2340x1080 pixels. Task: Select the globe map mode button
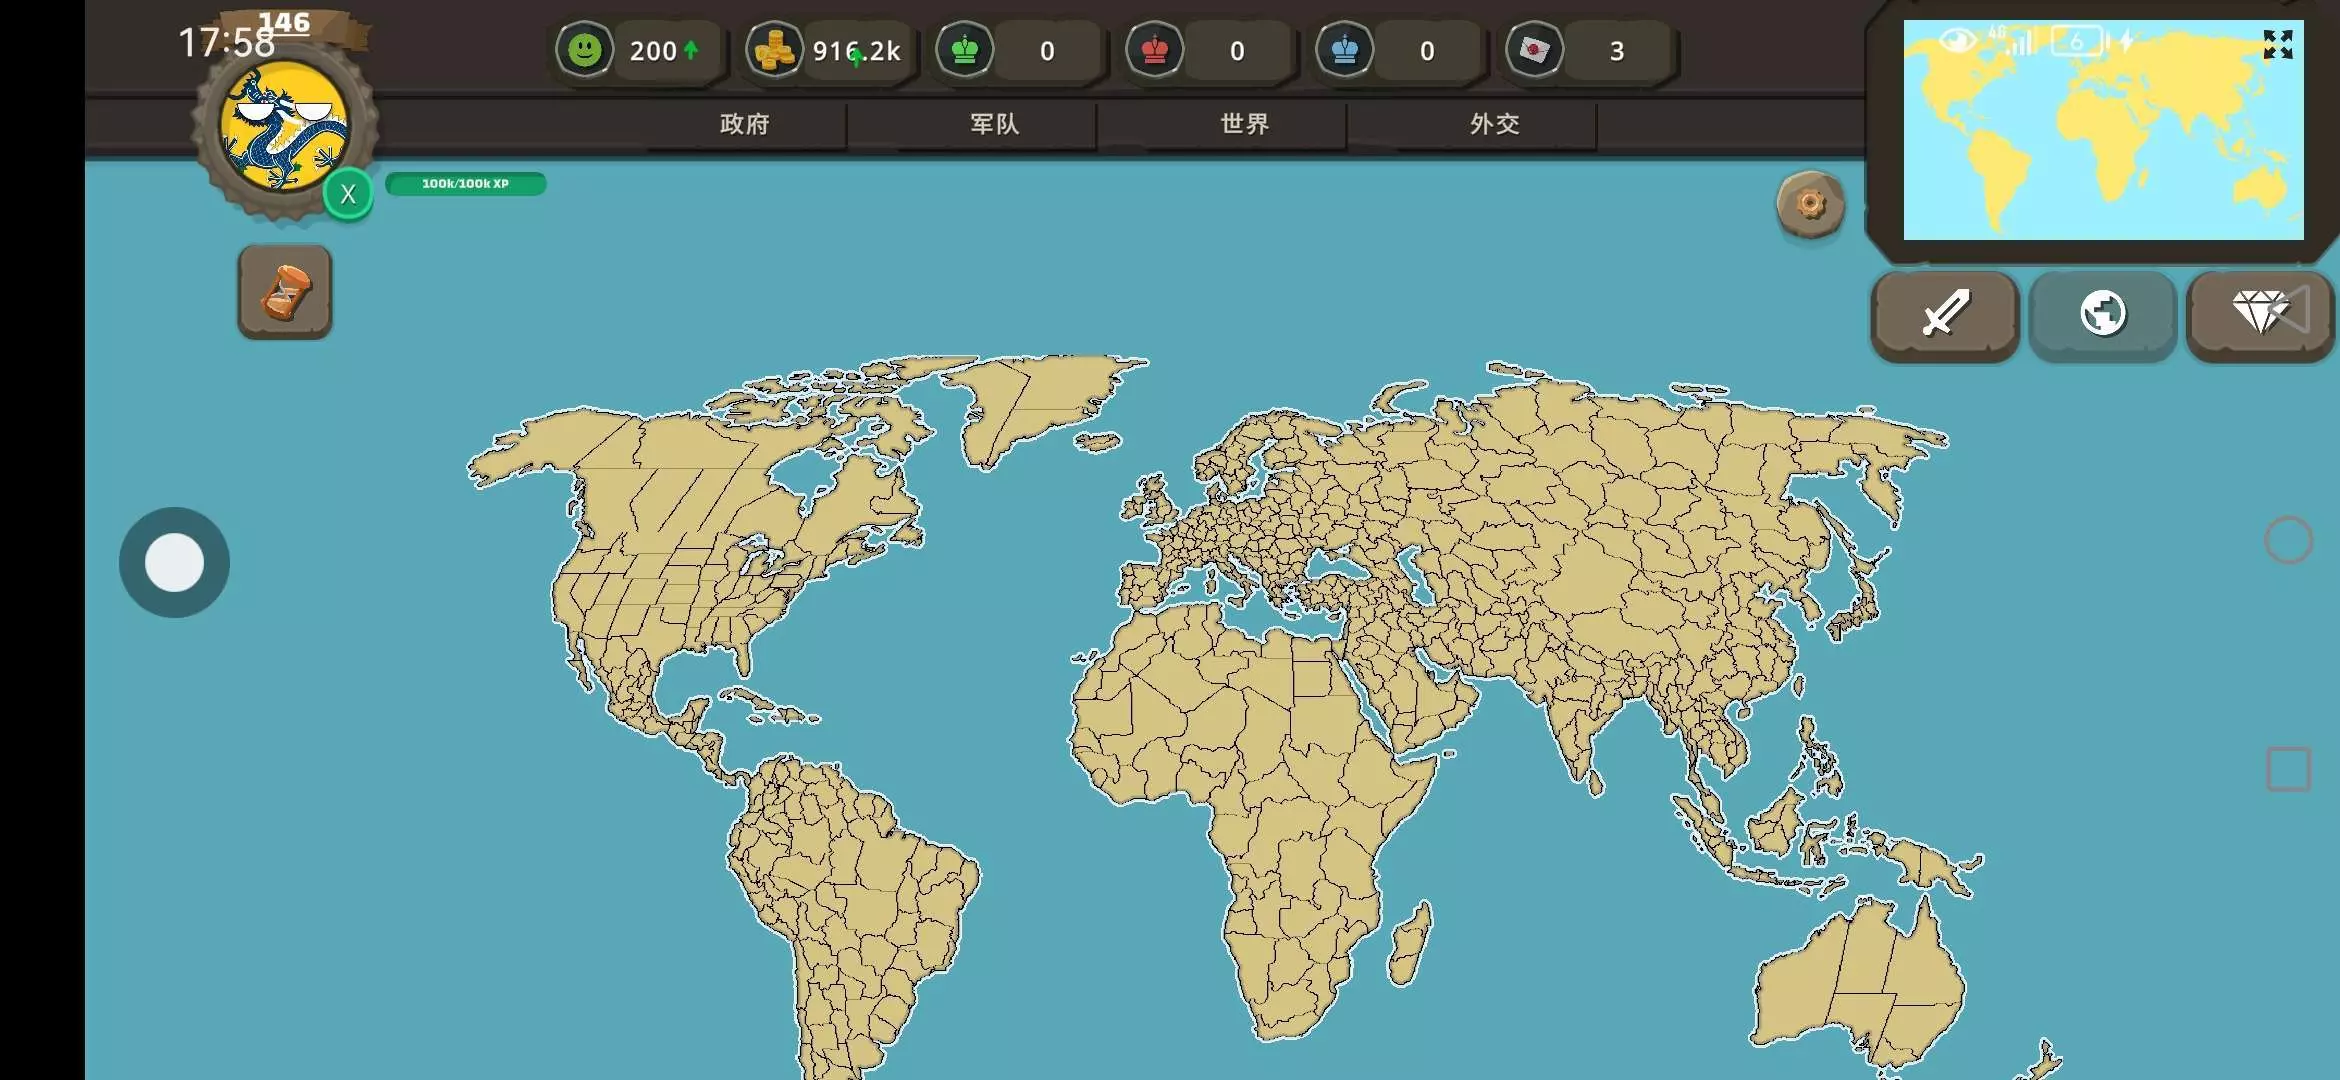[2103, 314]
